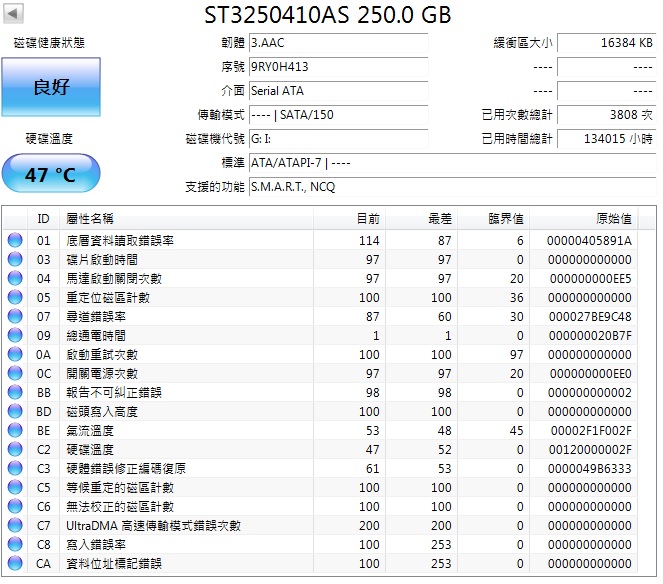The height and width of the screenshot is (584, 663).
Task: Click the 原始值 column header
Action: [x=612, y=218]
